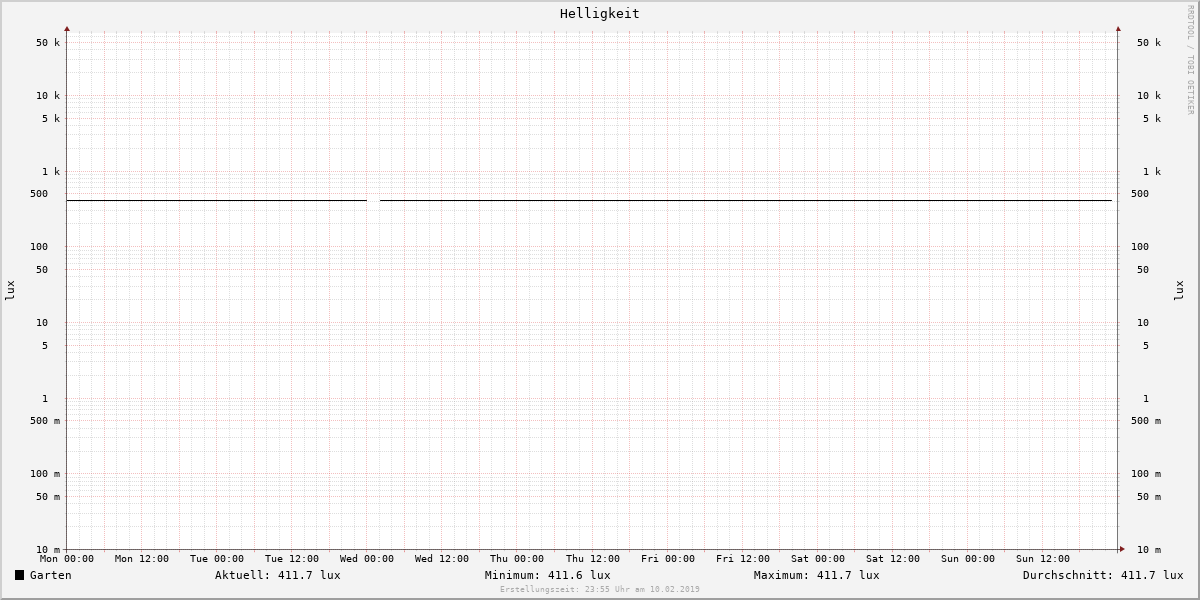Image resolution: width=1200 pixels, height=600 pixels.
Task: Click the Mon 00:00 time axis label
Action: (67, 559)
